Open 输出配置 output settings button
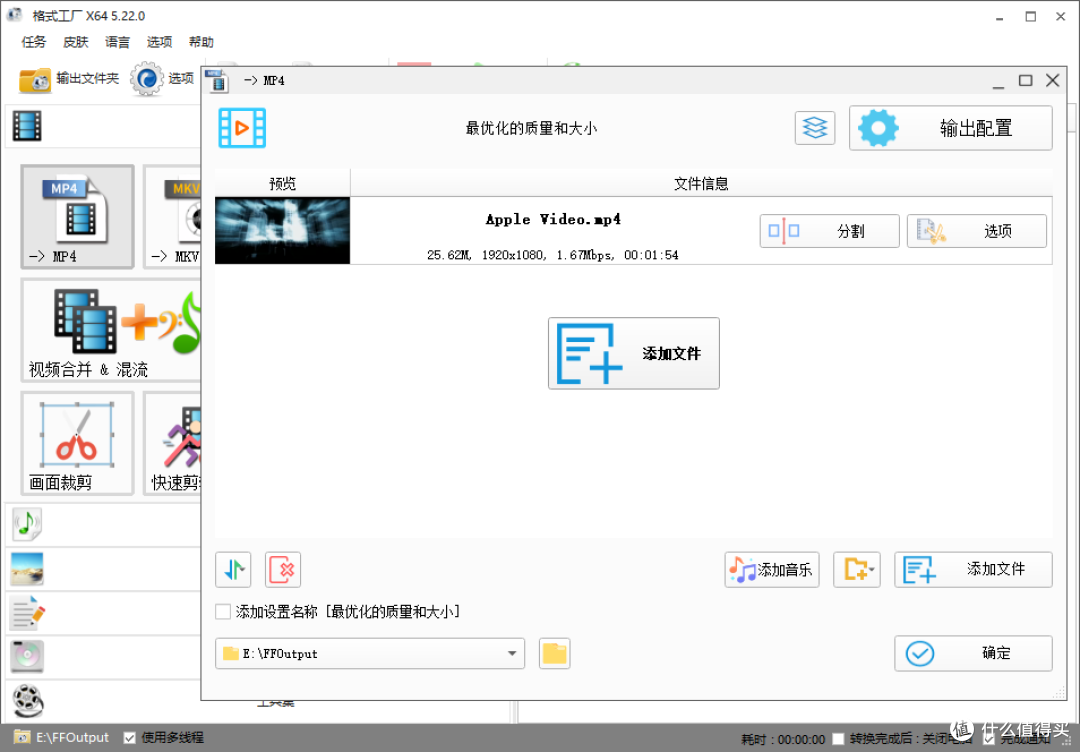 pos(951,128)
